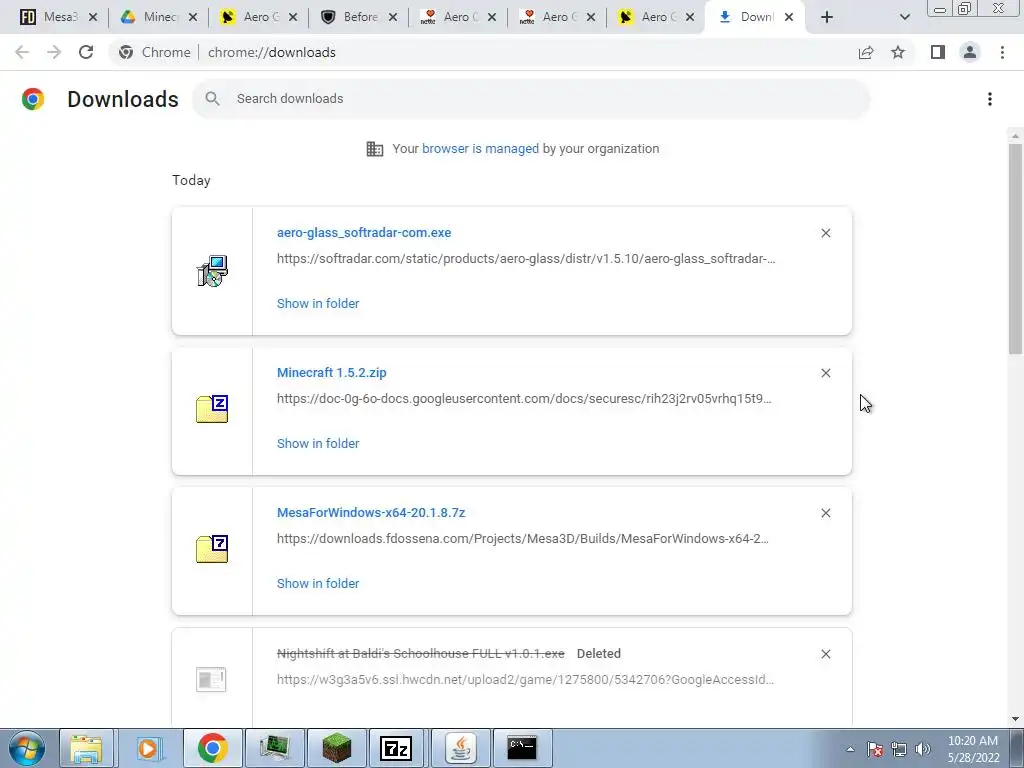Image resolution: width=1024 pixels, height=768 pixels.
Task: Click the network tray icon
Action: [x=899, y=749]
